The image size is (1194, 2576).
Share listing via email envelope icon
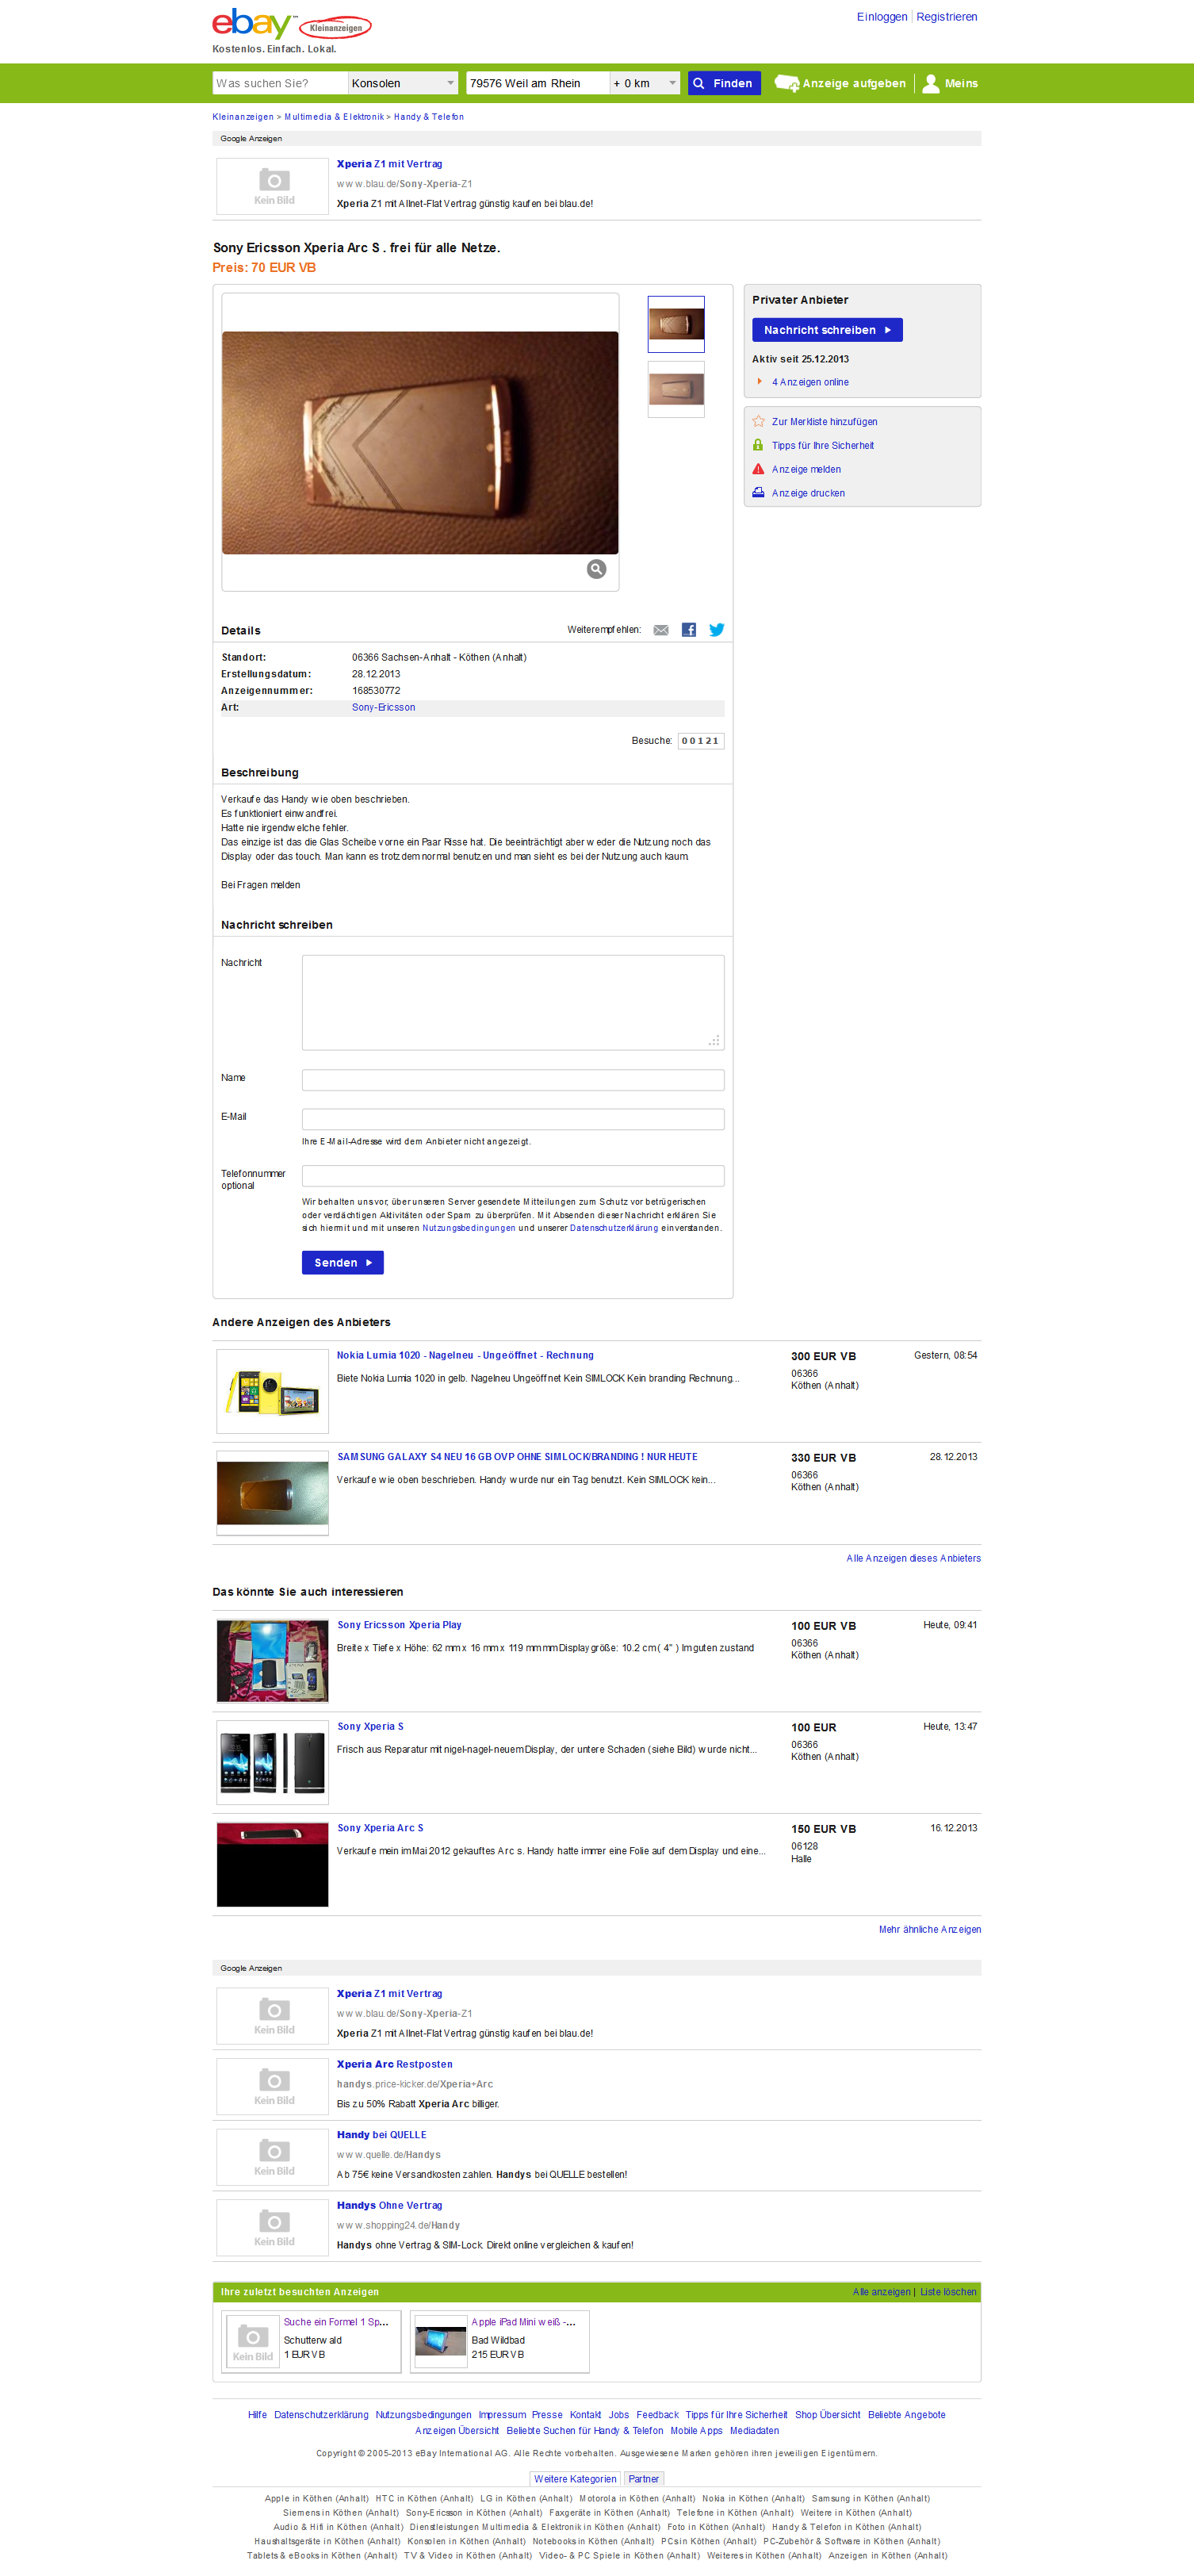pyautogui.click(x=661, y=630)
